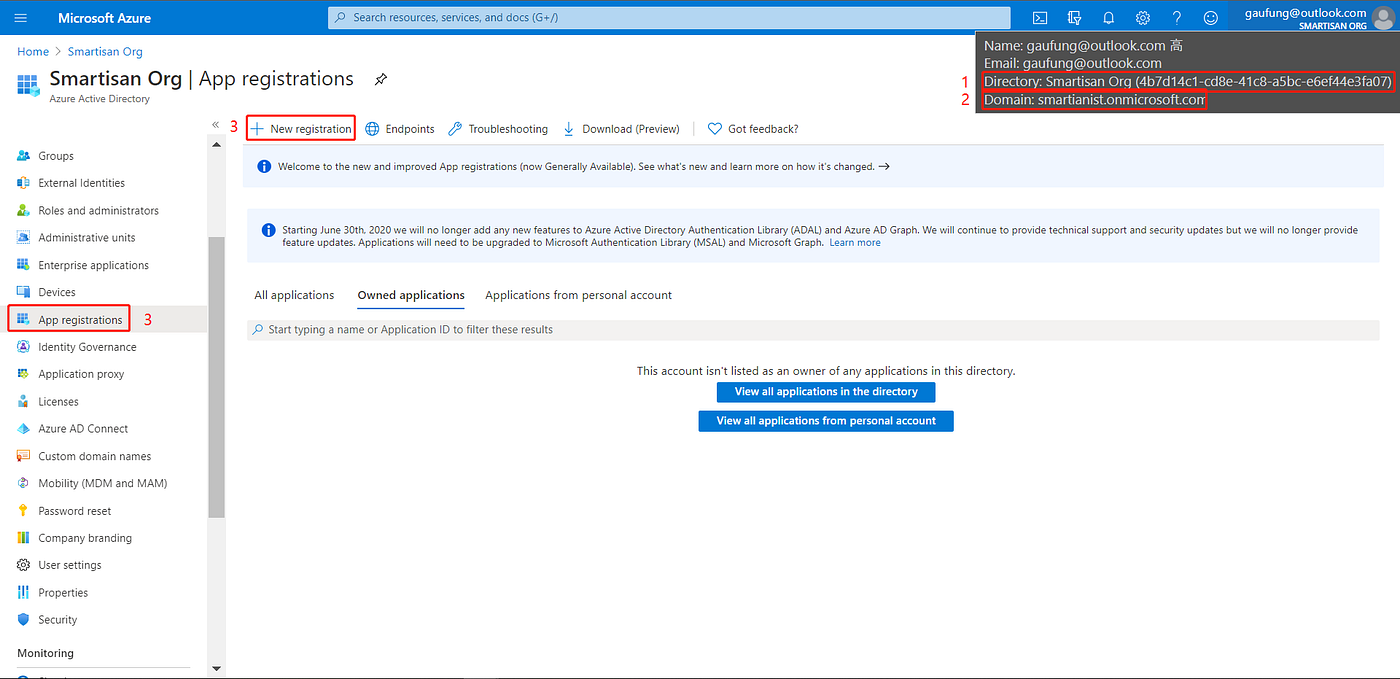Select App registrations in sidebar
Screen dimensions: 1400x679
tap(80, 320)
